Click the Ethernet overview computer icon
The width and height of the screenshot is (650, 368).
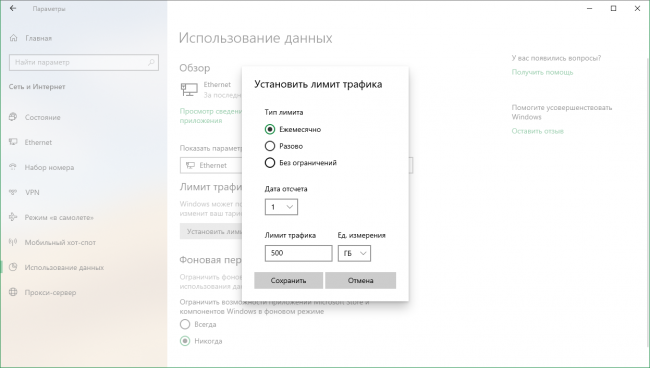tap(189, 89)
